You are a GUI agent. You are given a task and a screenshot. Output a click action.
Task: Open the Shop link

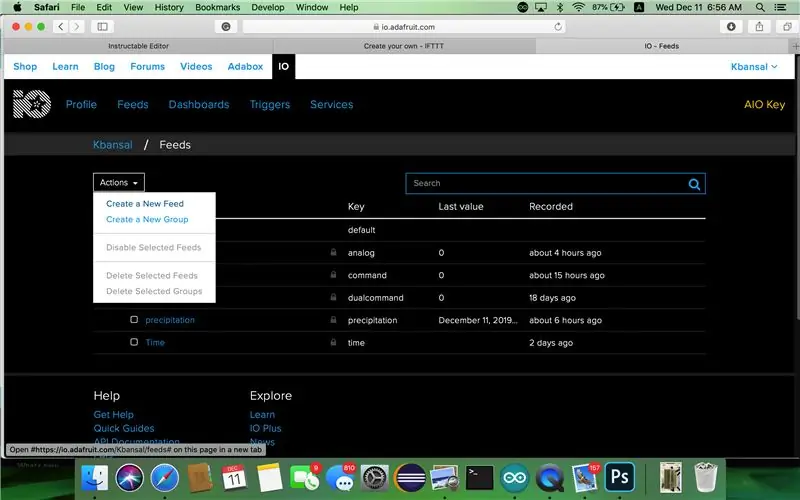(25, 66)
